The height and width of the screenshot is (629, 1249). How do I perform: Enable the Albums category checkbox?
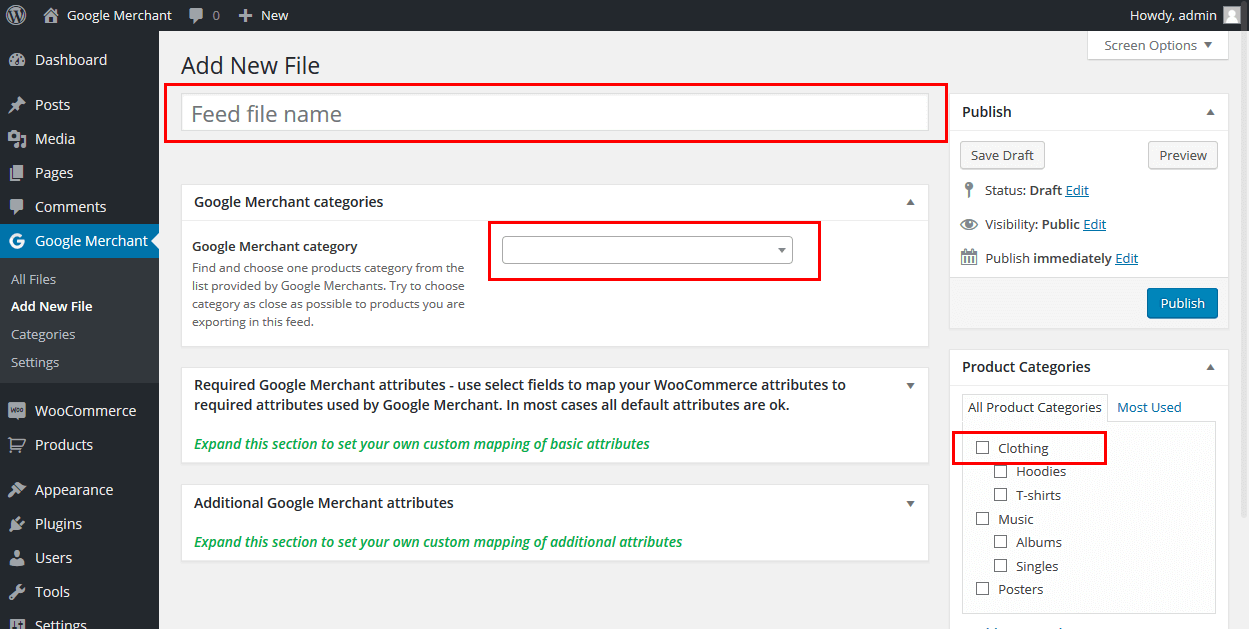click(1000, 542)
